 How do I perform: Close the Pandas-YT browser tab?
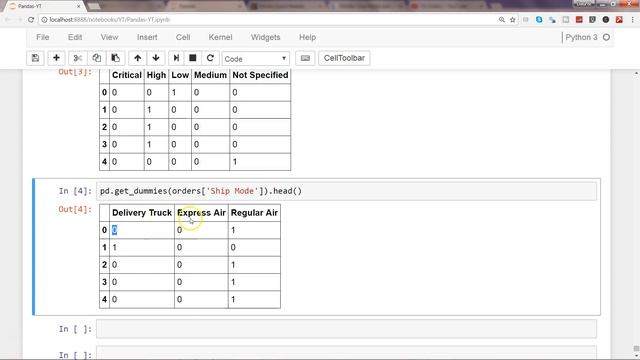[x=79, y=6]
